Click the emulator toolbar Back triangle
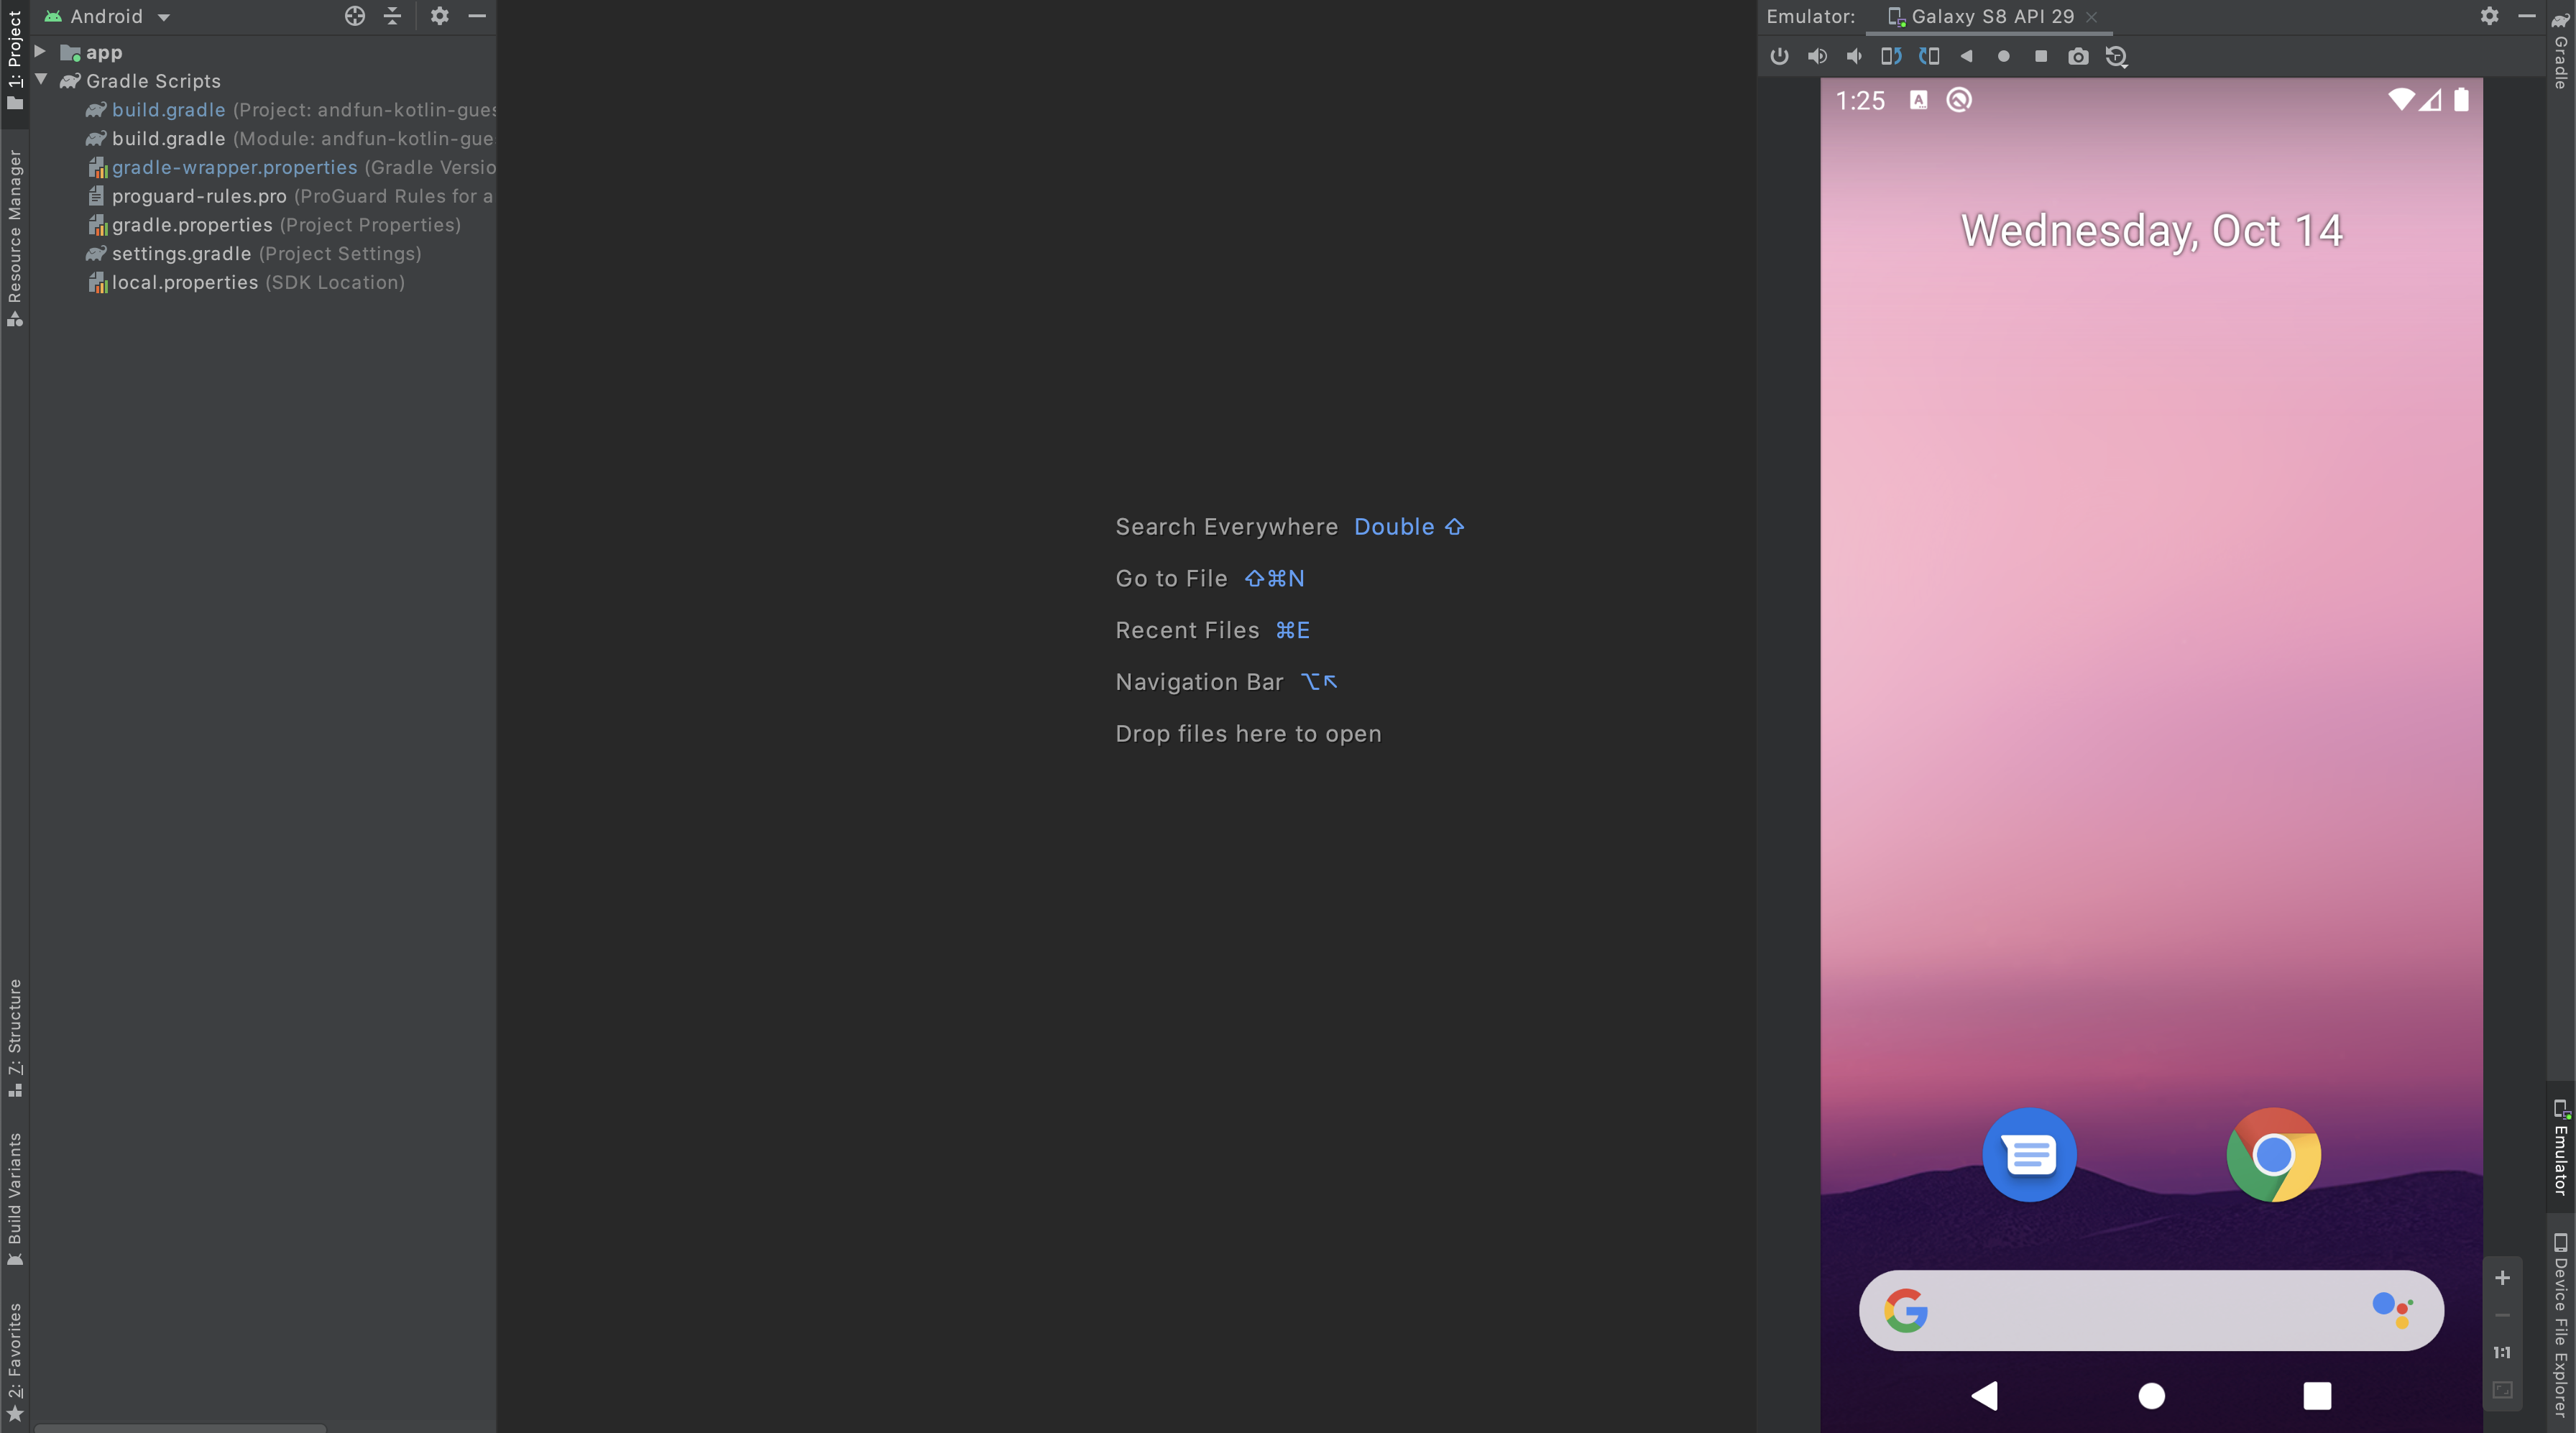2576x1433 pixels. 1966,56
